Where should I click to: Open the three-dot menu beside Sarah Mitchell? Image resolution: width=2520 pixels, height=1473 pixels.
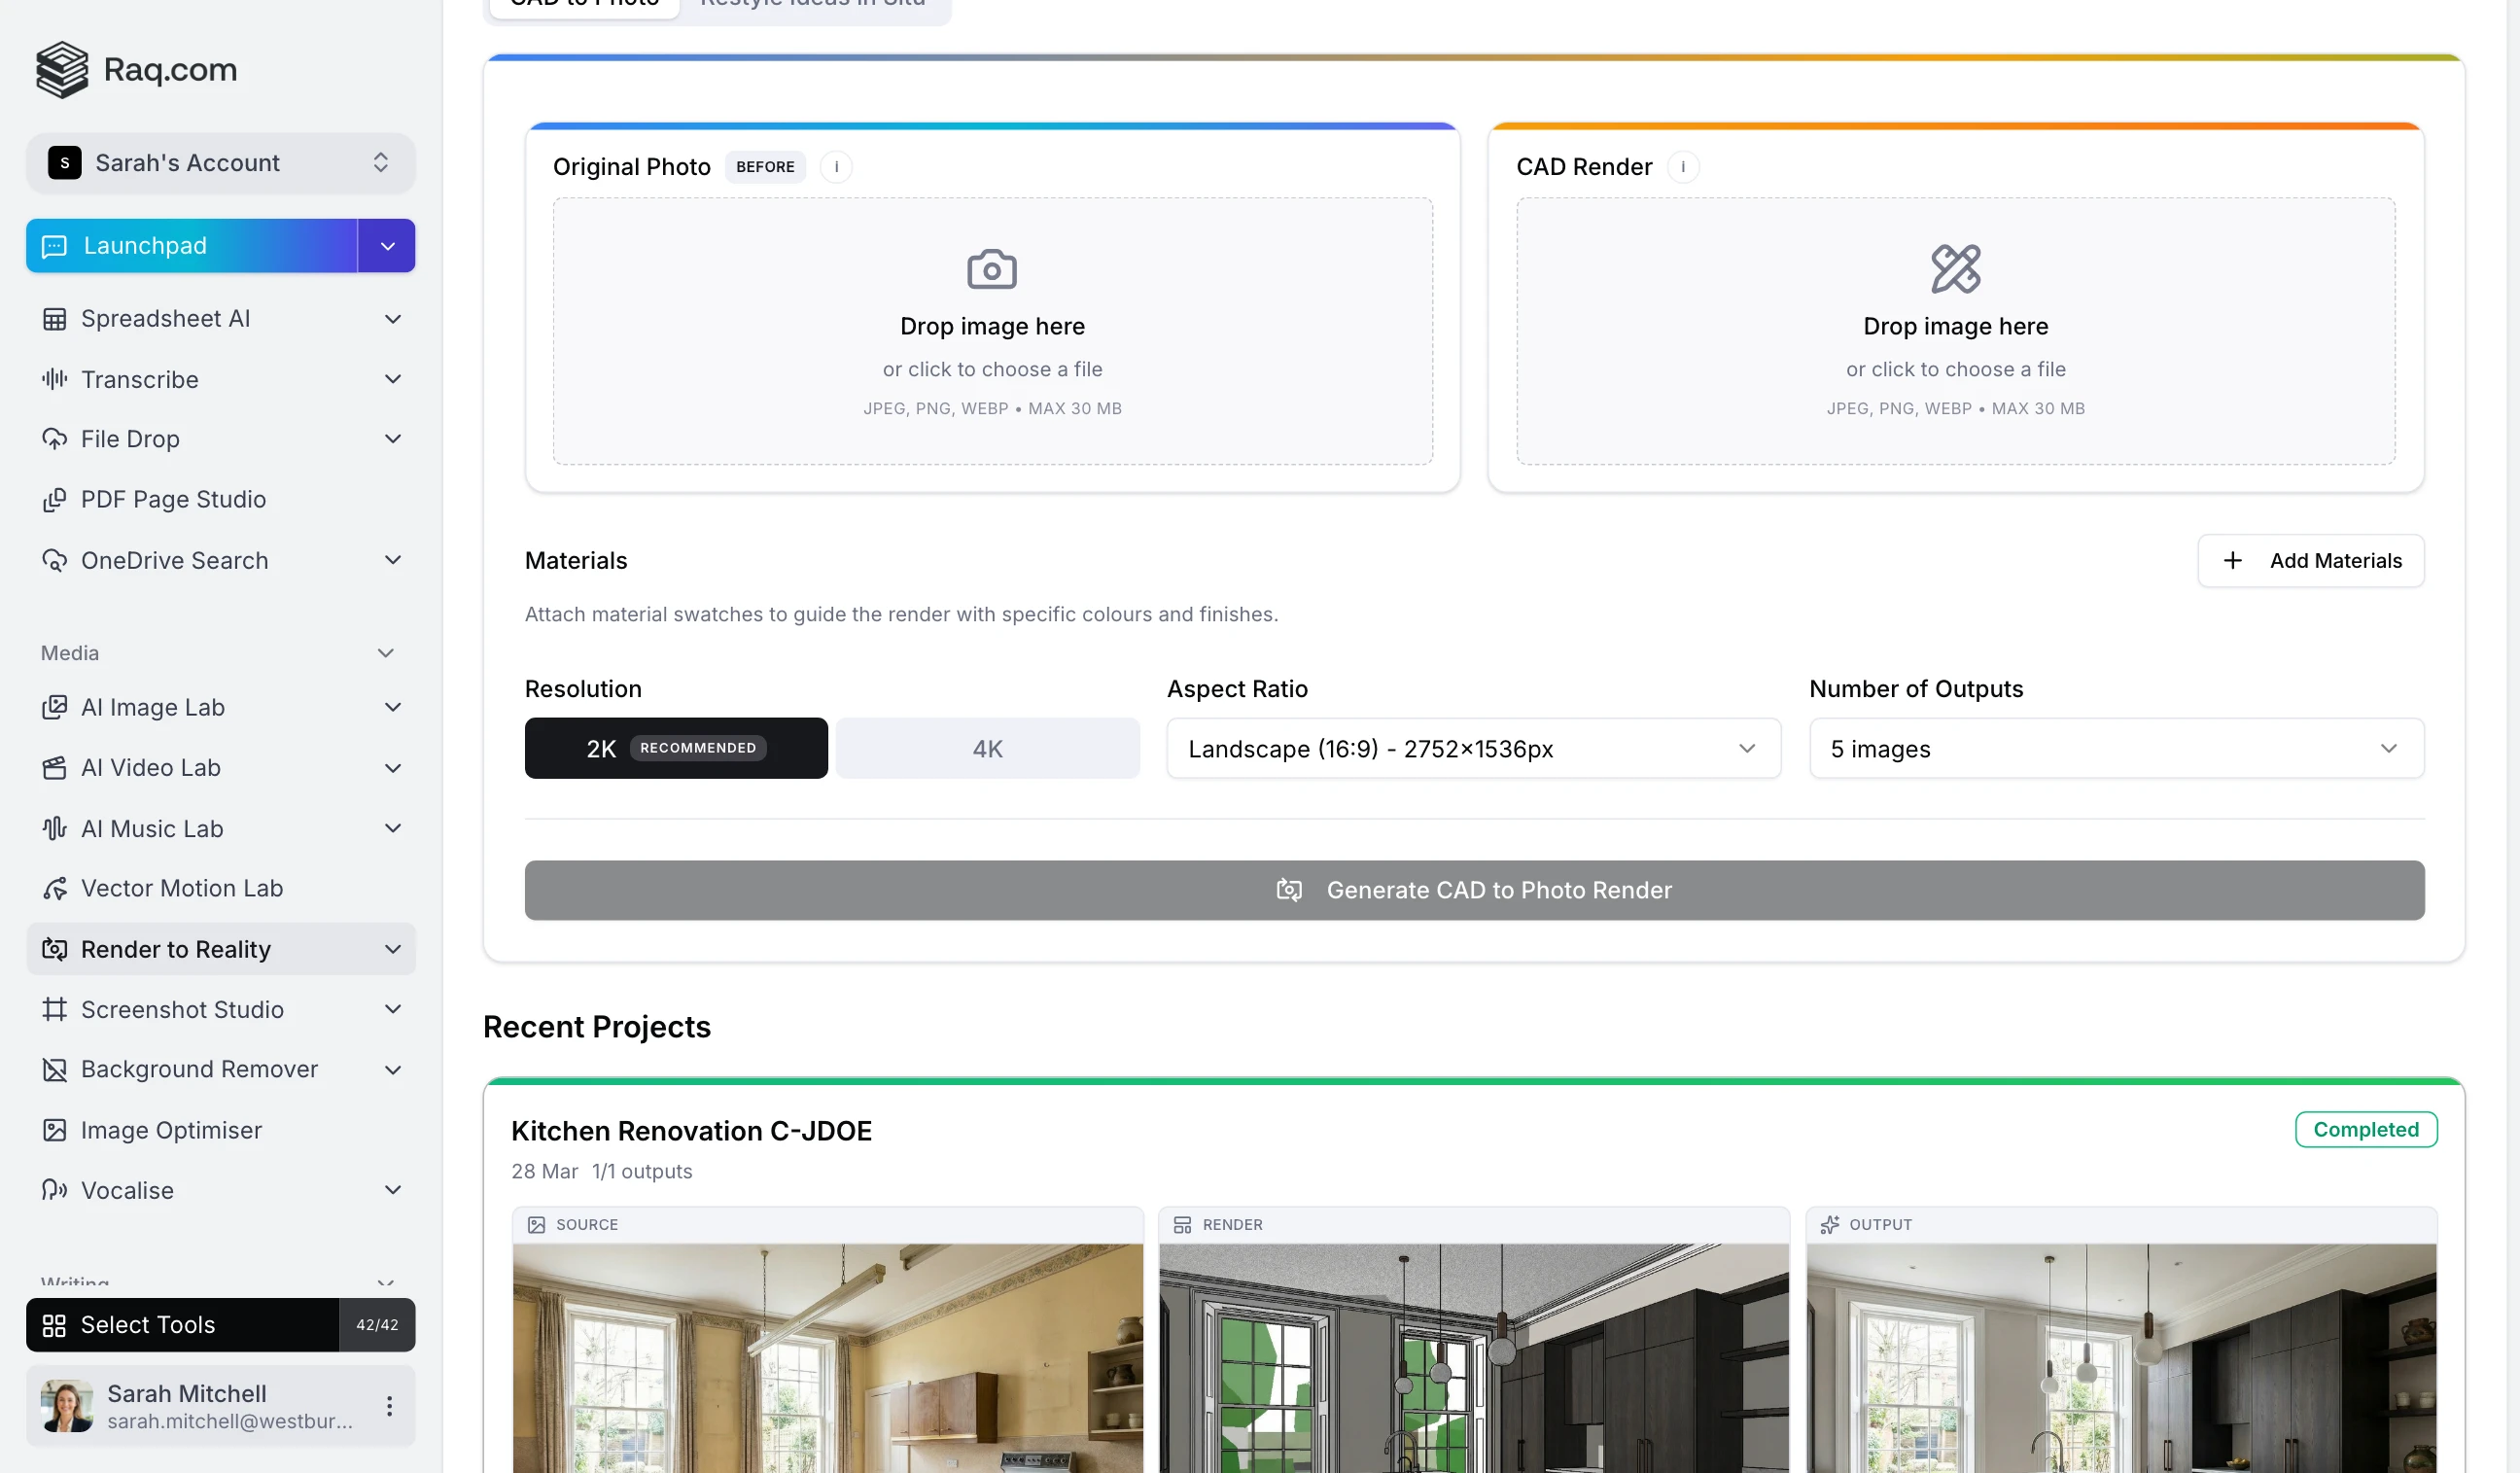(389, 1406)
